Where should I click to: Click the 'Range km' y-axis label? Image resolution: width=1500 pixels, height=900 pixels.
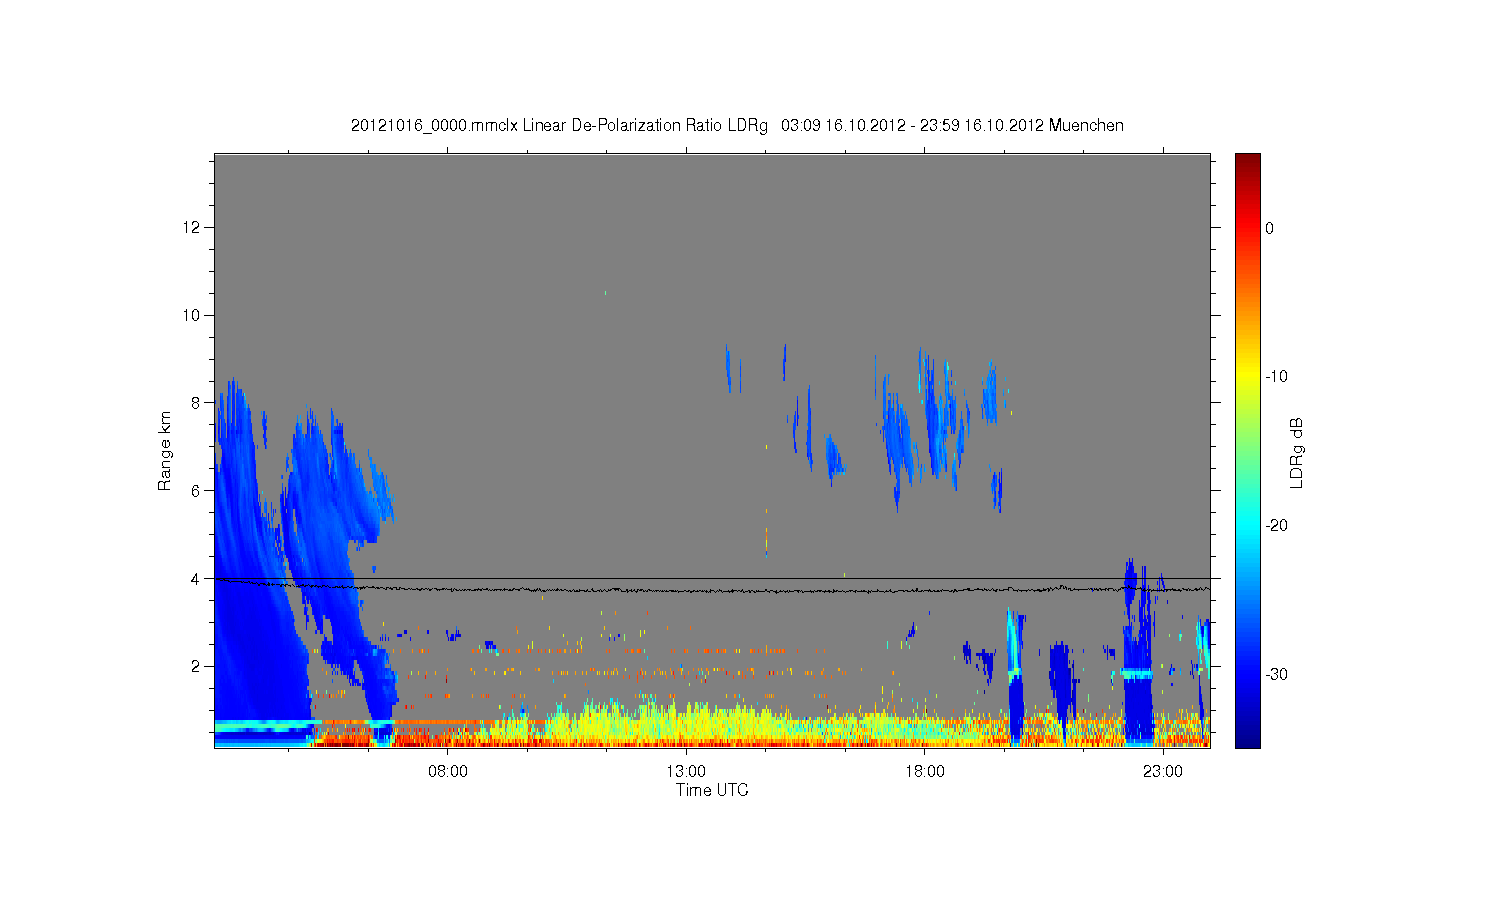(165, 451)
